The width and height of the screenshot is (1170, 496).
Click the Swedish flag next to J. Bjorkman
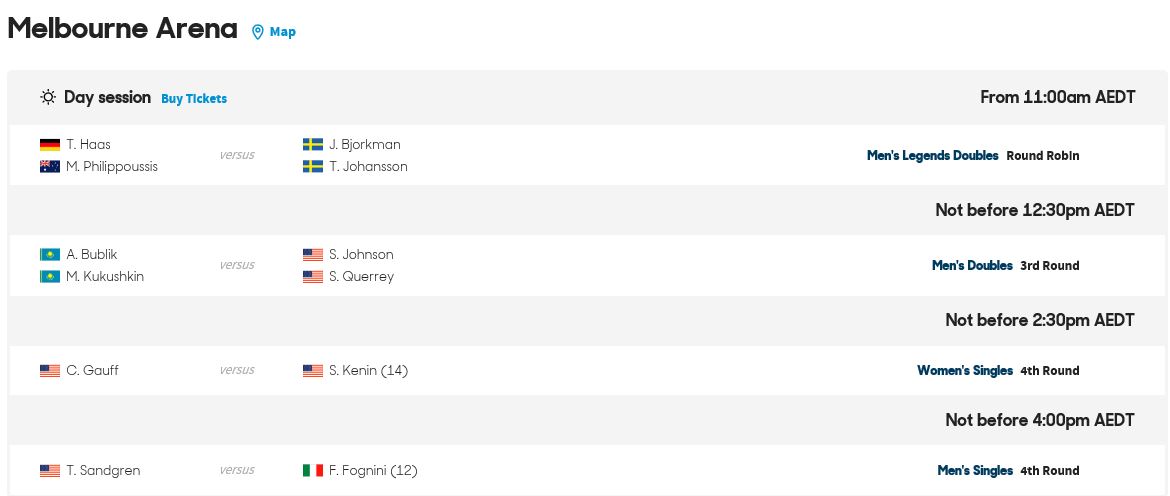click(313, 145)
